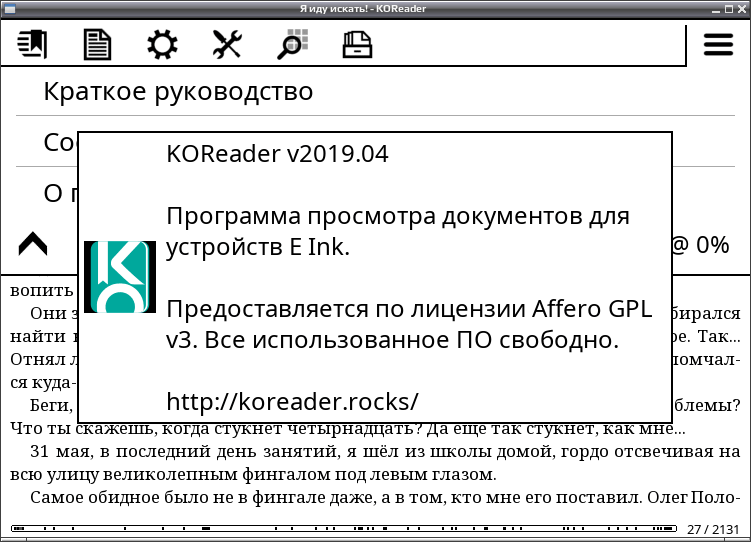Click the 'Программа просмотра документов' description
This screenshot has width=751, height=542.
398,231
